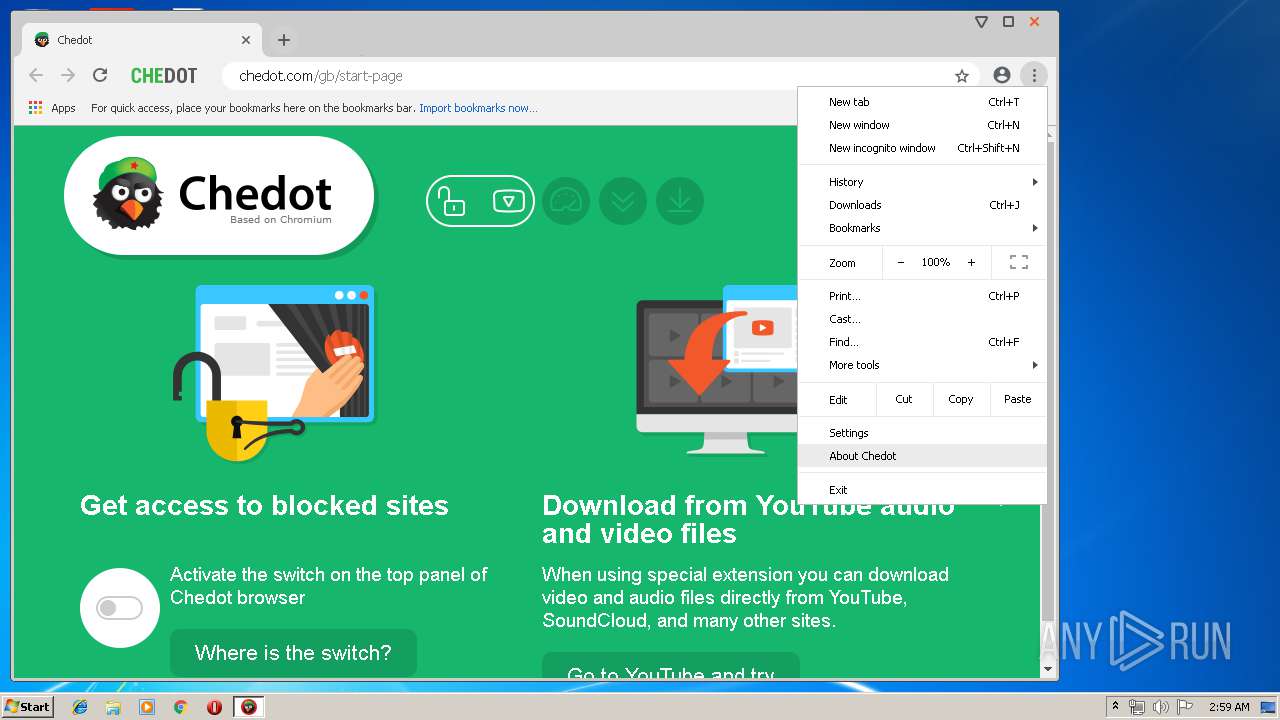Click Cut in the Edit row
Screen dimensions: 1280x720
(904, 399)
